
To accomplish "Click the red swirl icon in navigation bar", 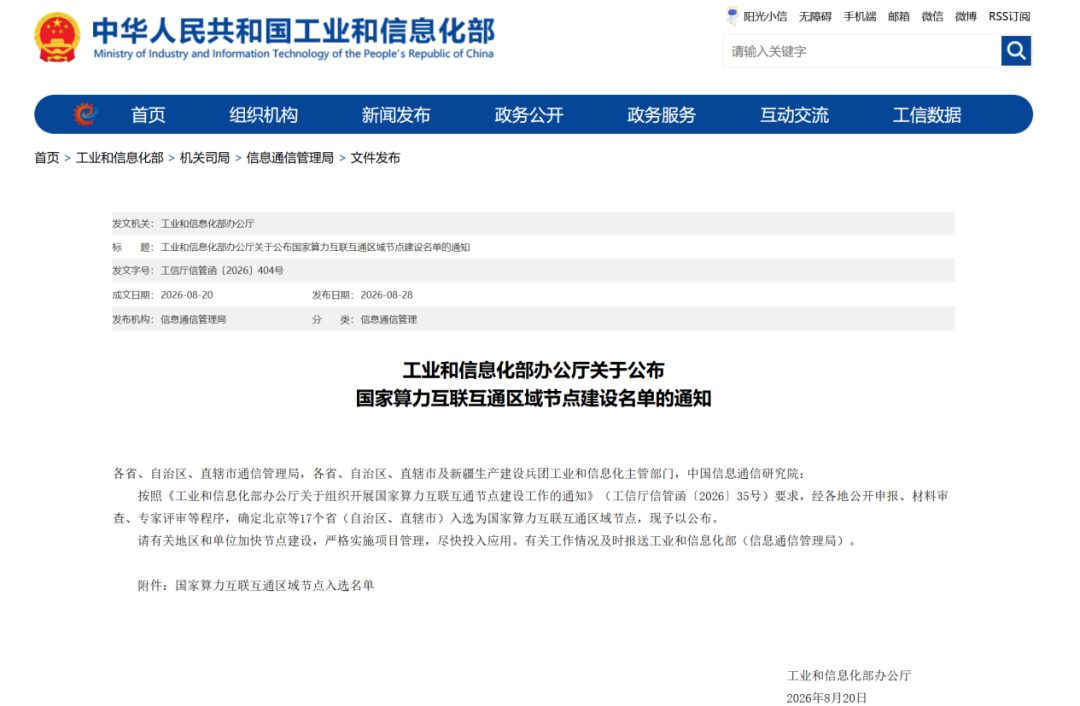I will [85, 114].
